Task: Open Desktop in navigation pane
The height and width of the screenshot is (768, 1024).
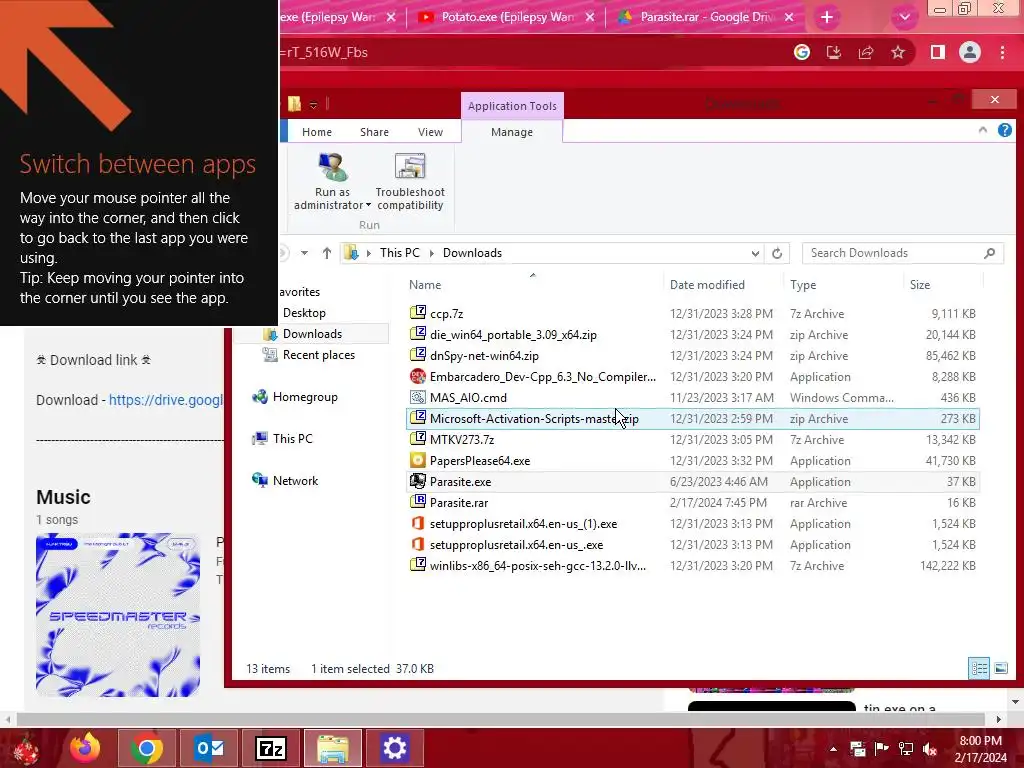Action: 304,313
